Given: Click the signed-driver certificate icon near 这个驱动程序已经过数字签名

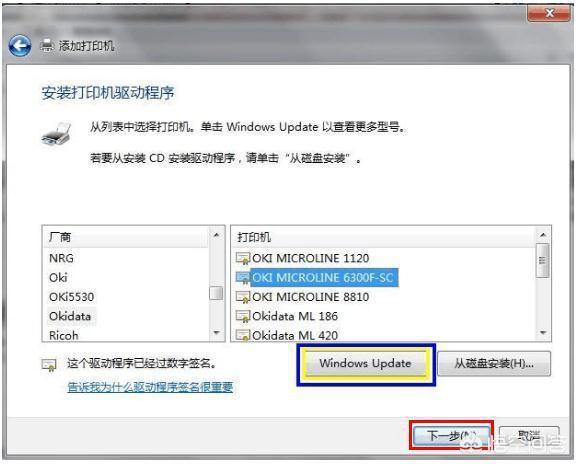Looking at the screenshot, I should click(x=49, y=365).
